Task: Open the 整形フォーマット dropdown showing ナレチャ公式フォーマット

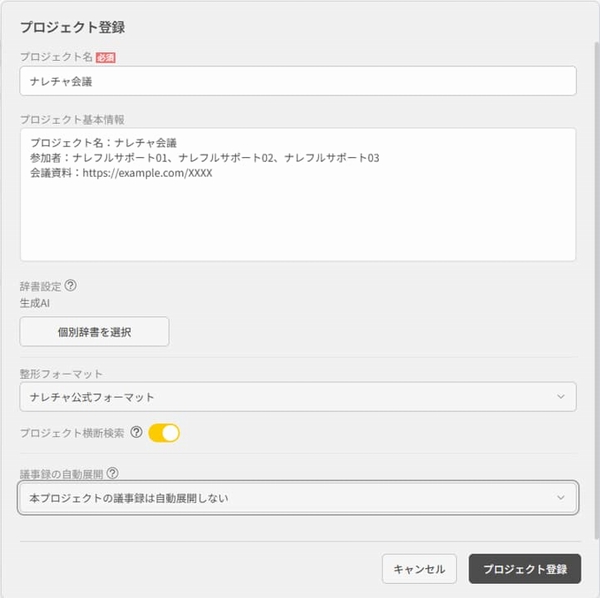Action: point(297,397)
